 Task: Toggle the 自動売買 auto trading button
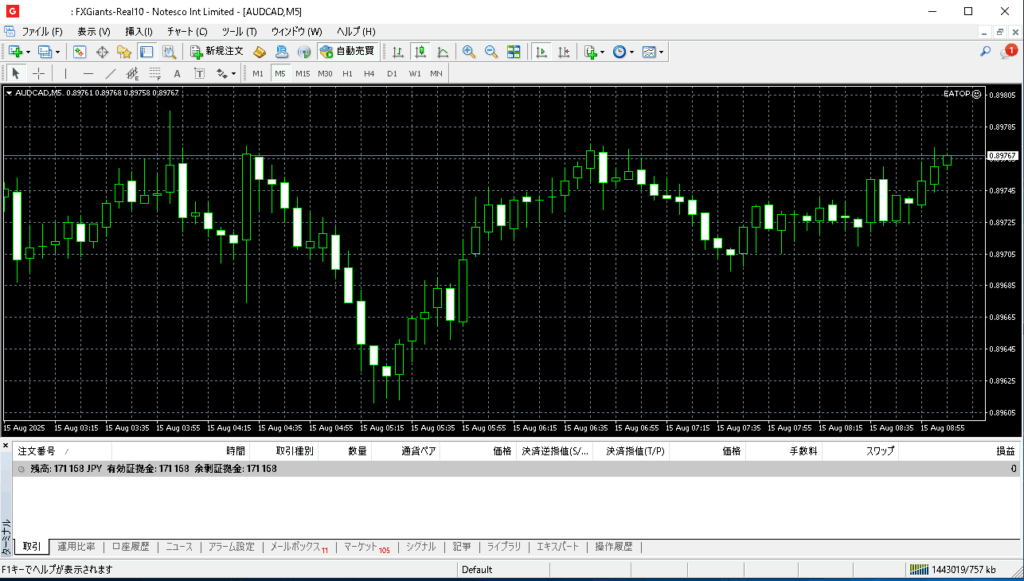tap(348, 51)
